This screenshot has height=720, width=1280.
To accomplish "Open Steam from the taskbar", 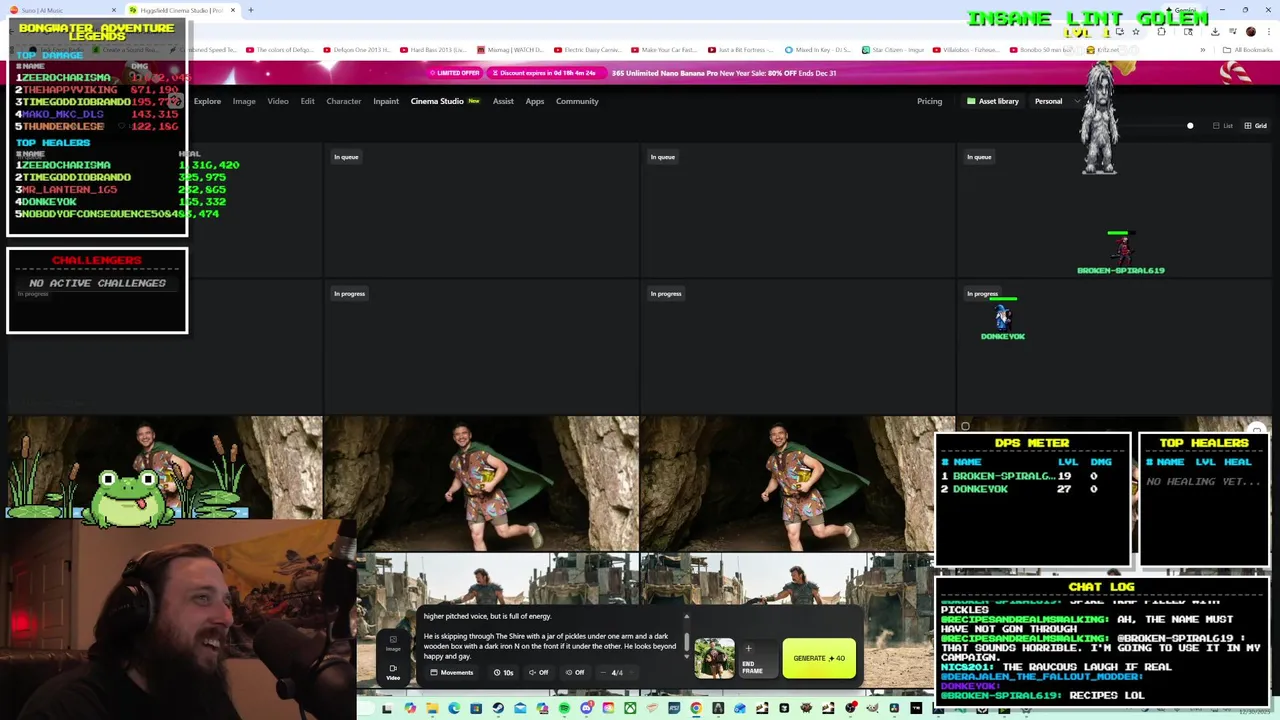I will click(x=498, y=709).
